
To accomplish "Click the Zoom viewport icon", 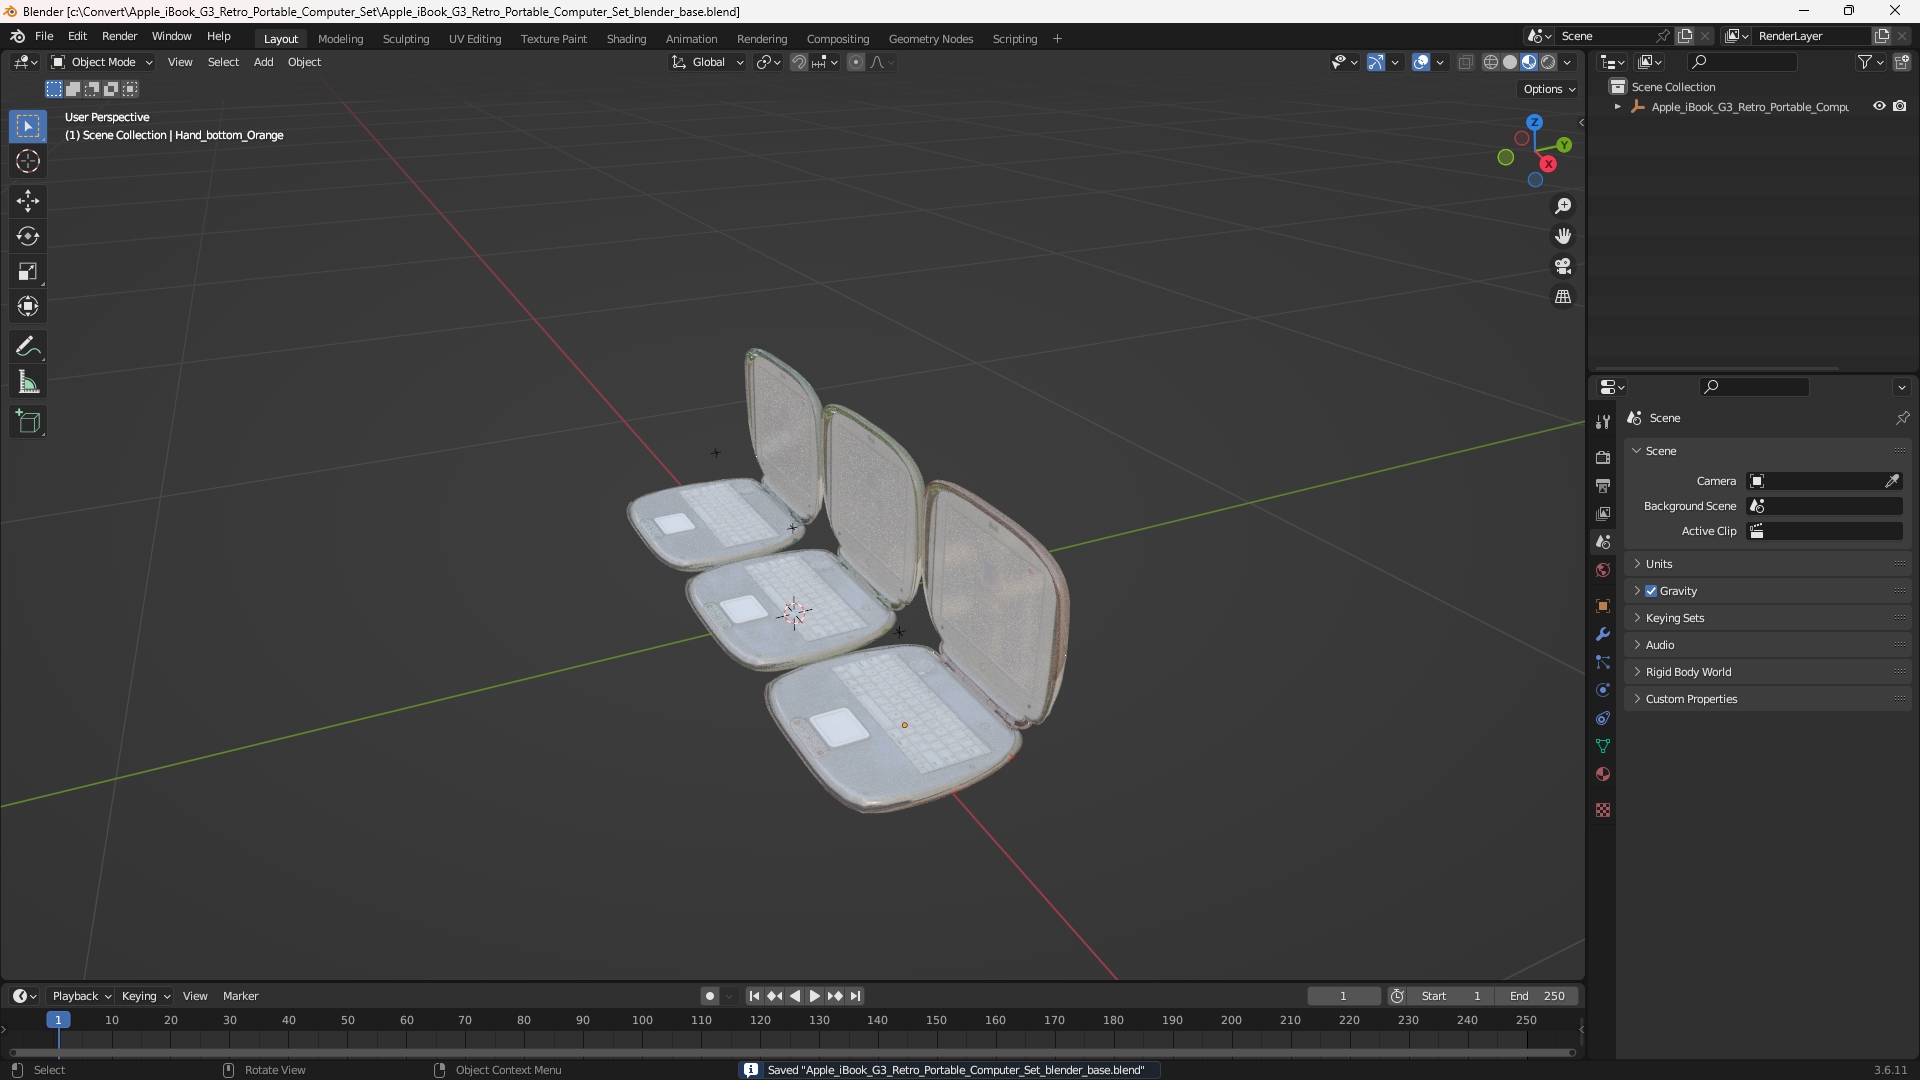I will click(1563, 206).
